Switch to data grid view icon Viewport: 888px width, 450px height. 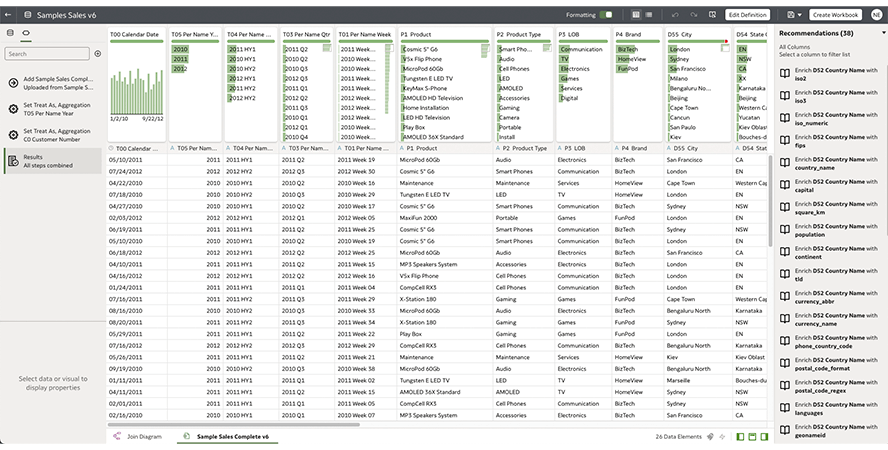click(636, 15)
